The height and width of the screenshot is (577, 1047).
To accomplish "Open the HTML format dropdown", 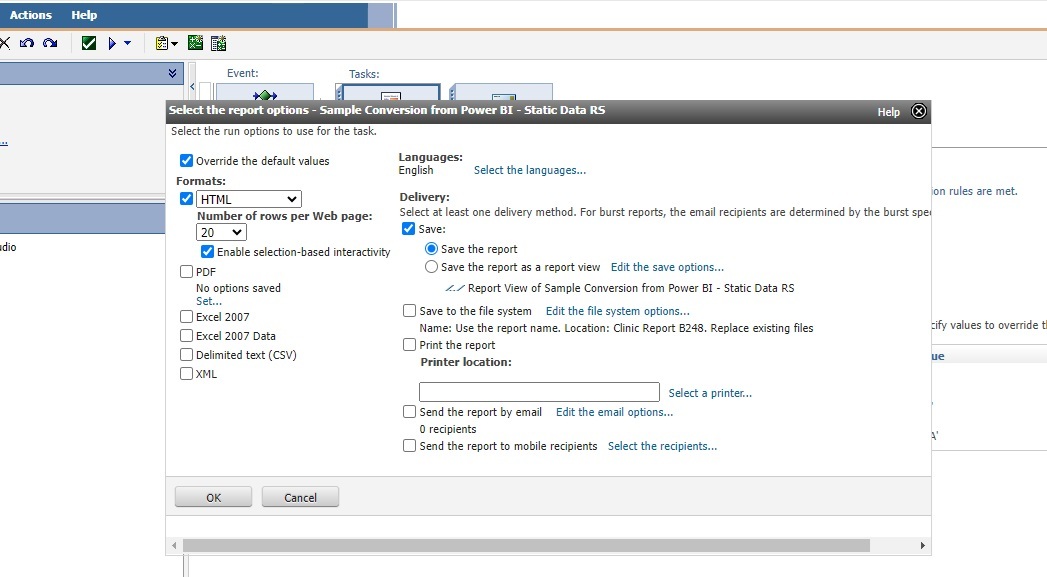I will point(248,199).
